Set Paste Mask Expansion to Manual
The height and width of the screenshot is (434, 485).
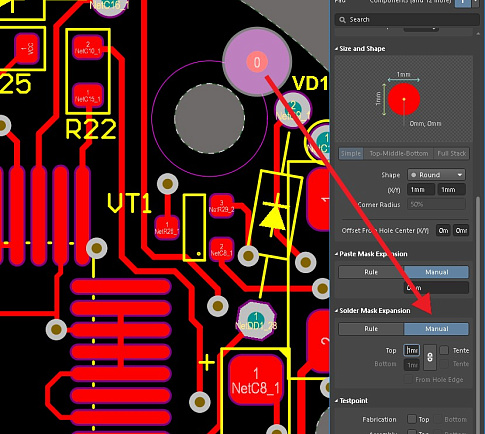[436, 272]
